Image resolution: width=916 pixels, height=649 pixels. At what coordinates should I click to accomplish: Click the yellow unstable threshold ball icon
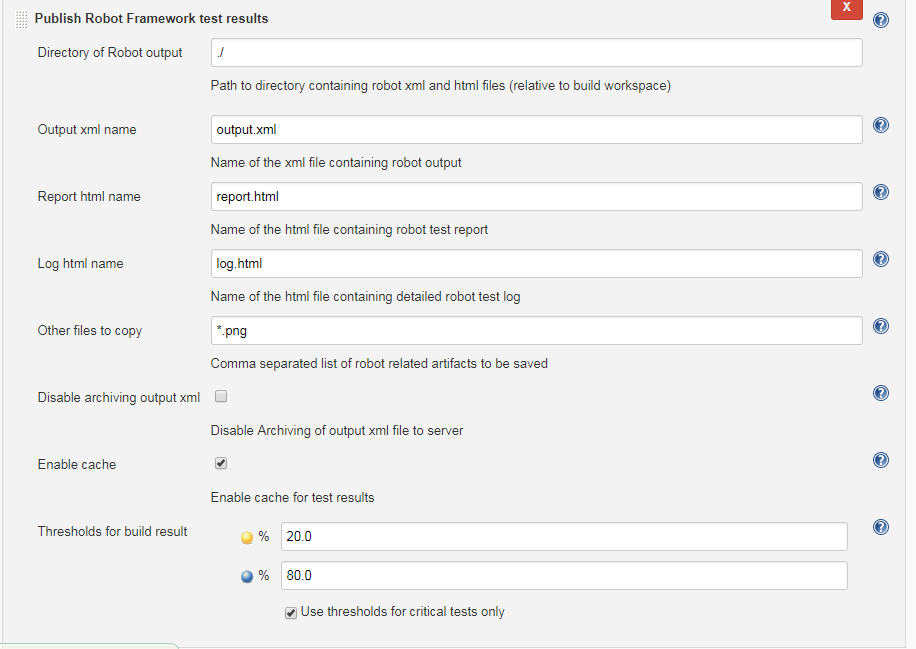(x=247, y=537)
